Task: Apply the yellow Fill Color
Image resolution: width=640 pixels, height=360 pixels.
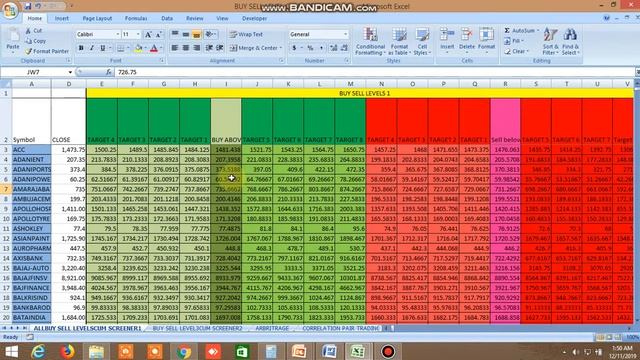Action: pos(138,49)
